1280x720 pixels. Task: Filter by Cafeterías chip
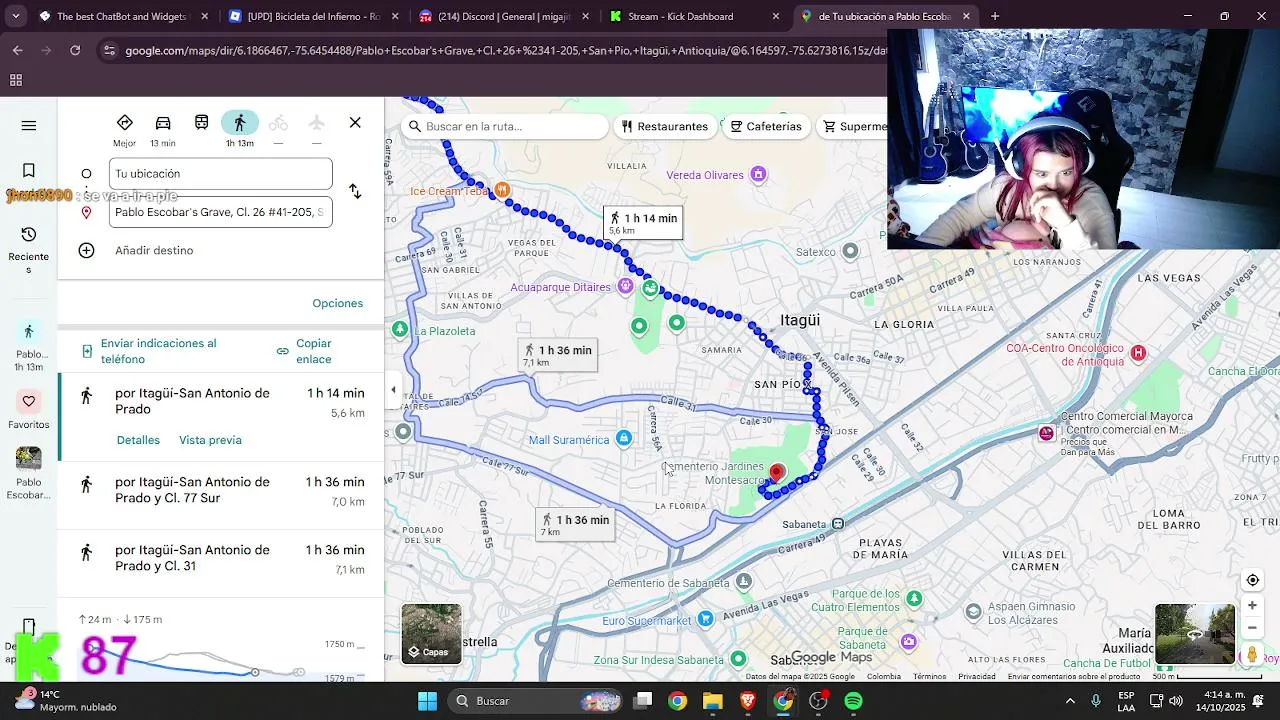(766, 126)
